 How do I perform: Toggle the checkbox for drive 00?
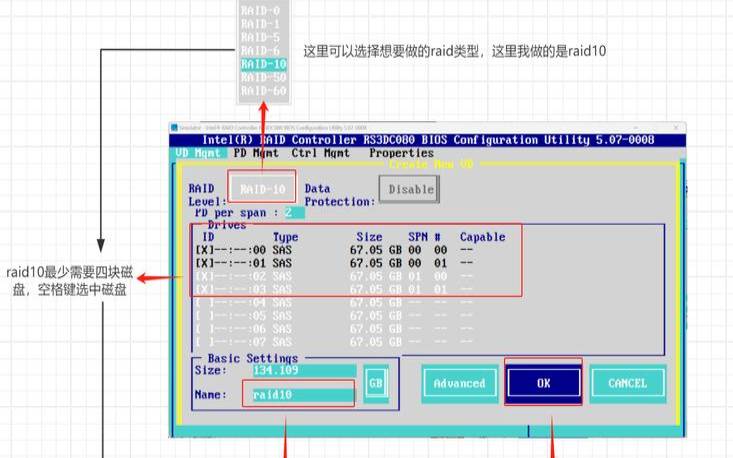click(x=204, y=250)
